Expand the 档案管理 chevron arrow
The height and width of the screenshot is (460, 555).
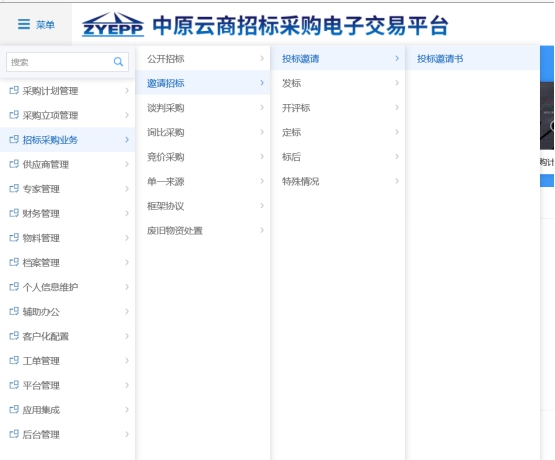(127, 263)
